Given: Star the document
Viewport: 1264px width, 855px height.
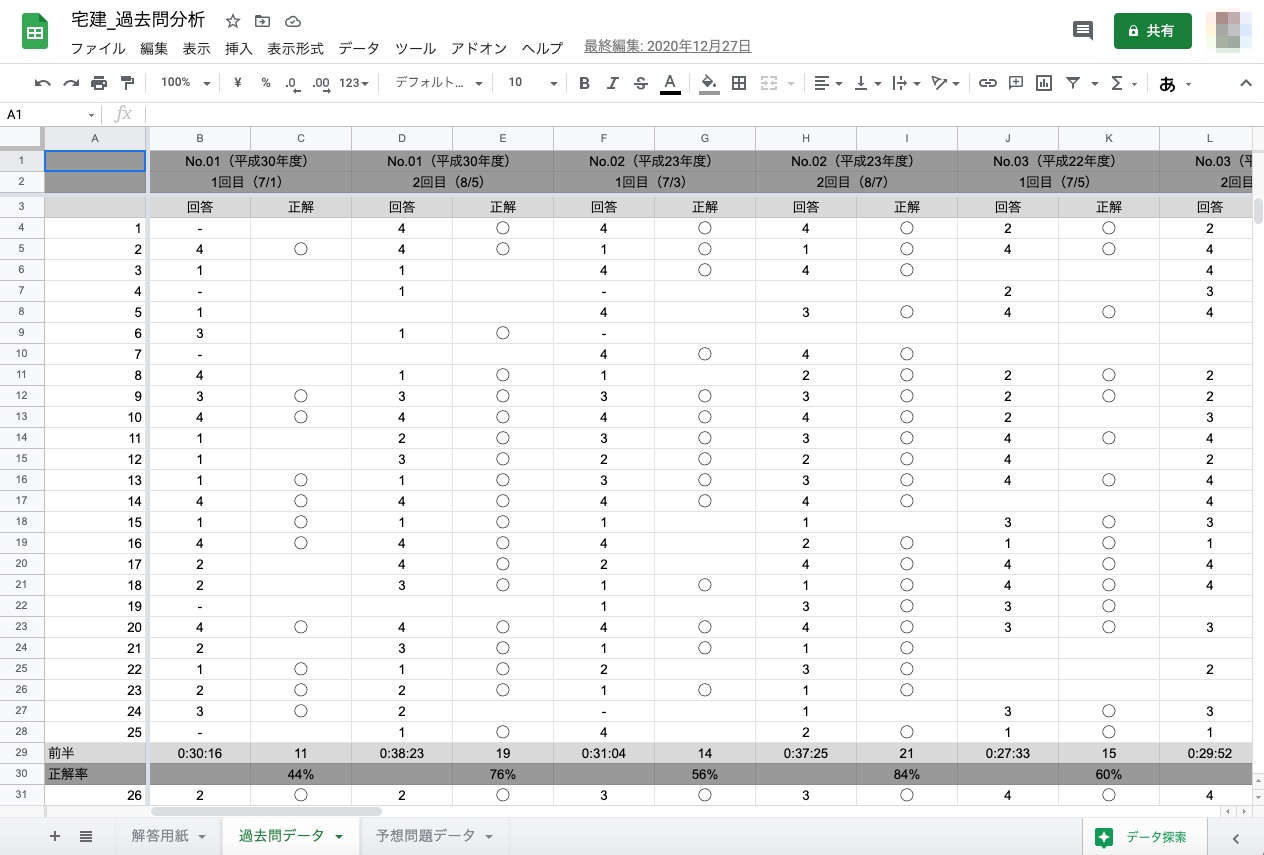Looking at the screenshot, I should point(233,21).
